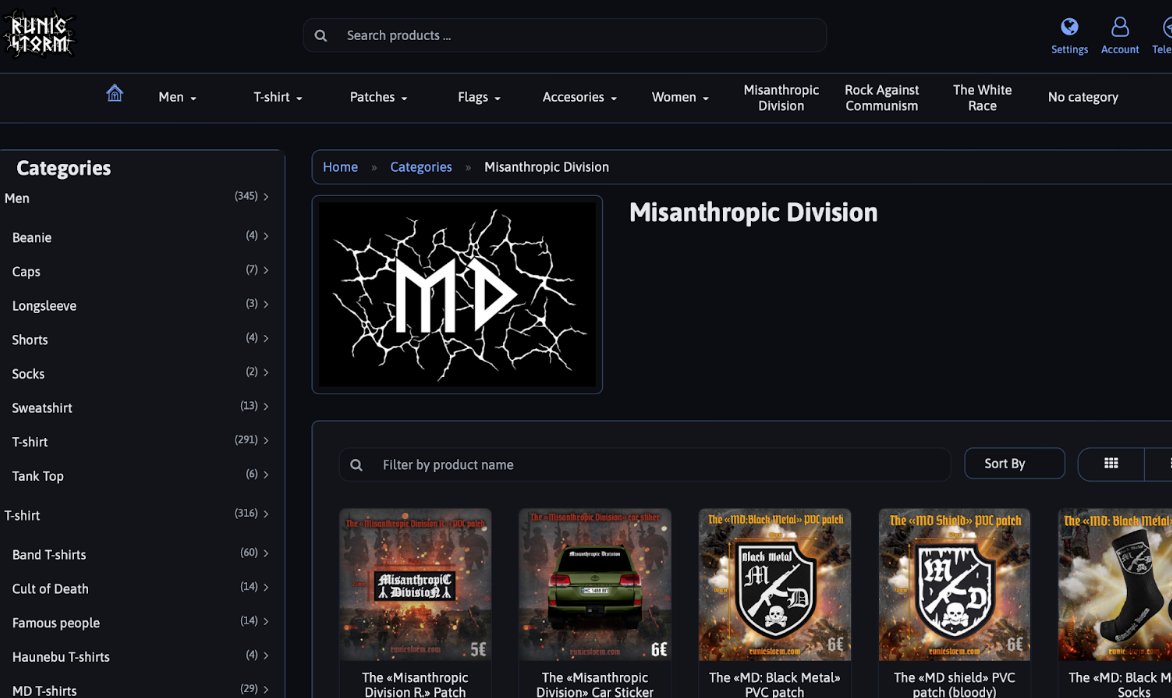This screenshot has width=1172, height=698.
Task: Select Misanthropic Division in navigation bar
Action: click(781, 98)
